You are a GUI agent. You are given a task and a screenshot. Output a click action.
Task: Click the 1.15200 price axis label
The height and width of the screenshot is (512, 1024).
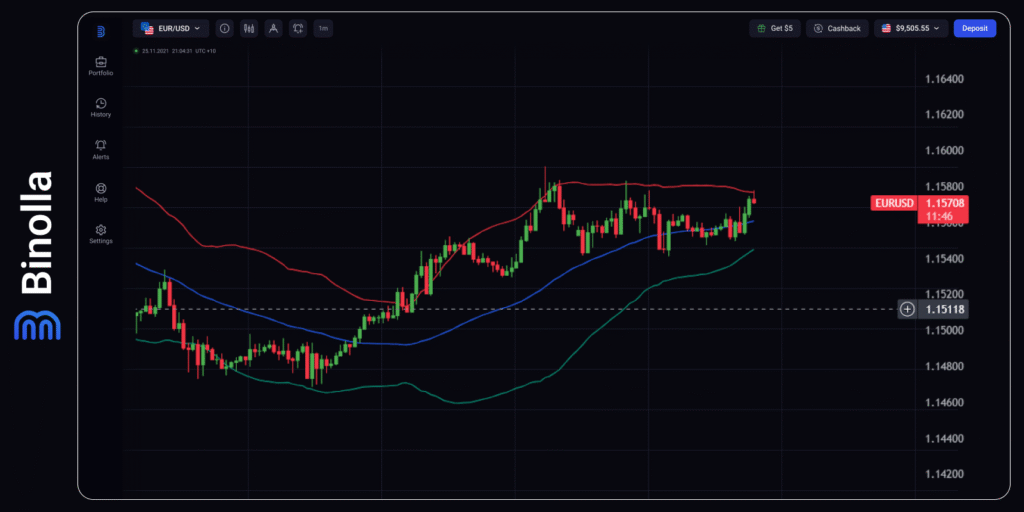click(944, 295)
